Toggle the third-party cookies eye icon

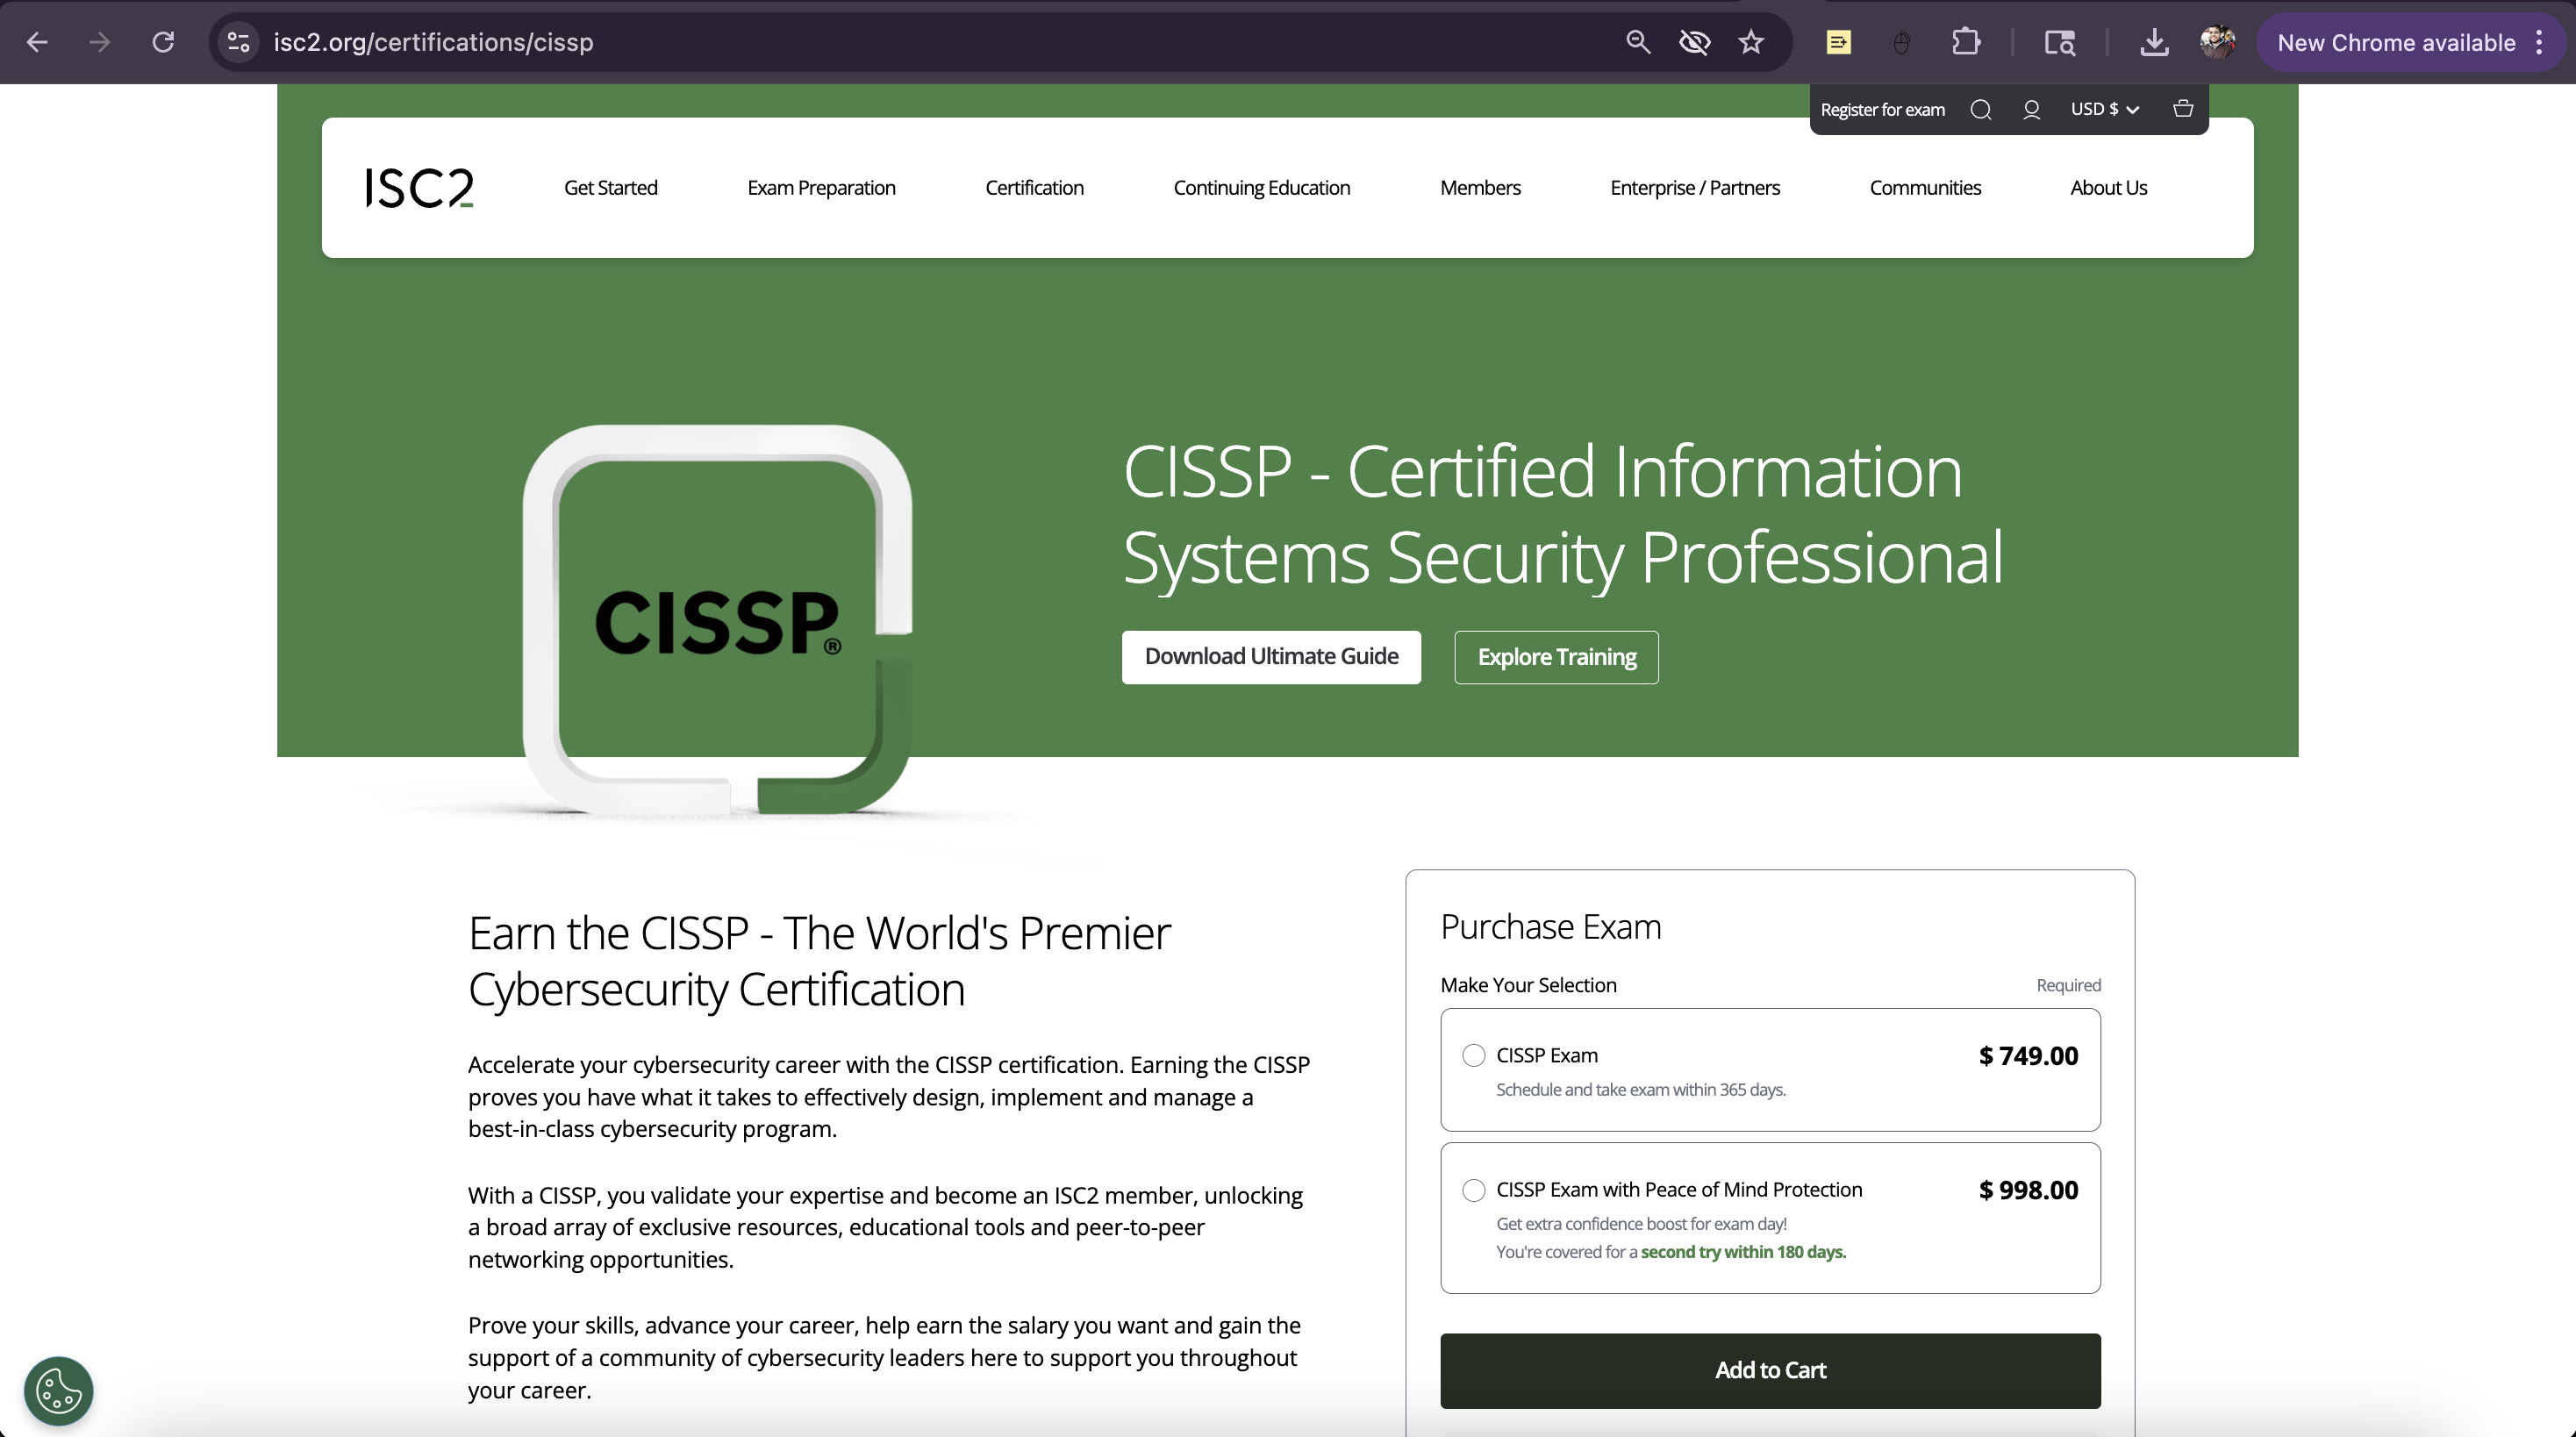[x=1694, y=42]
